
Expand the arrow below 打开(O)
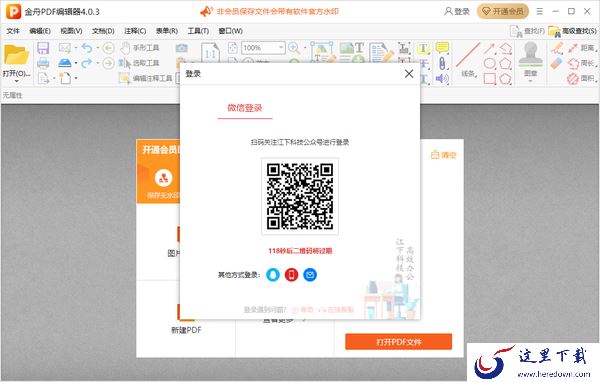(16, 81)
